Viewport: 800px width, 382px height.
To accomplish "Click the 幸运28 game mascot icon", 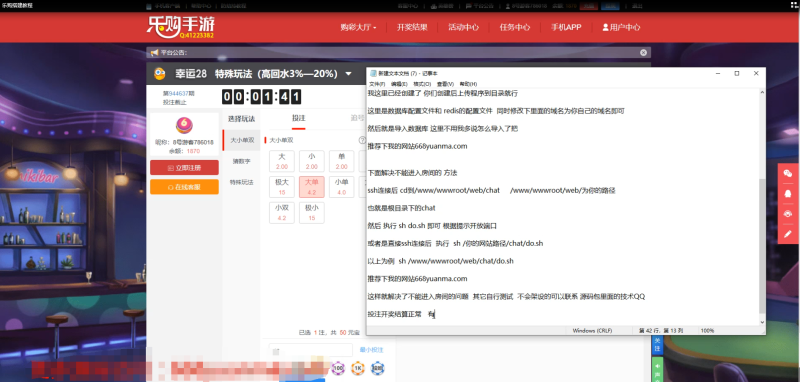I will 160,74.
